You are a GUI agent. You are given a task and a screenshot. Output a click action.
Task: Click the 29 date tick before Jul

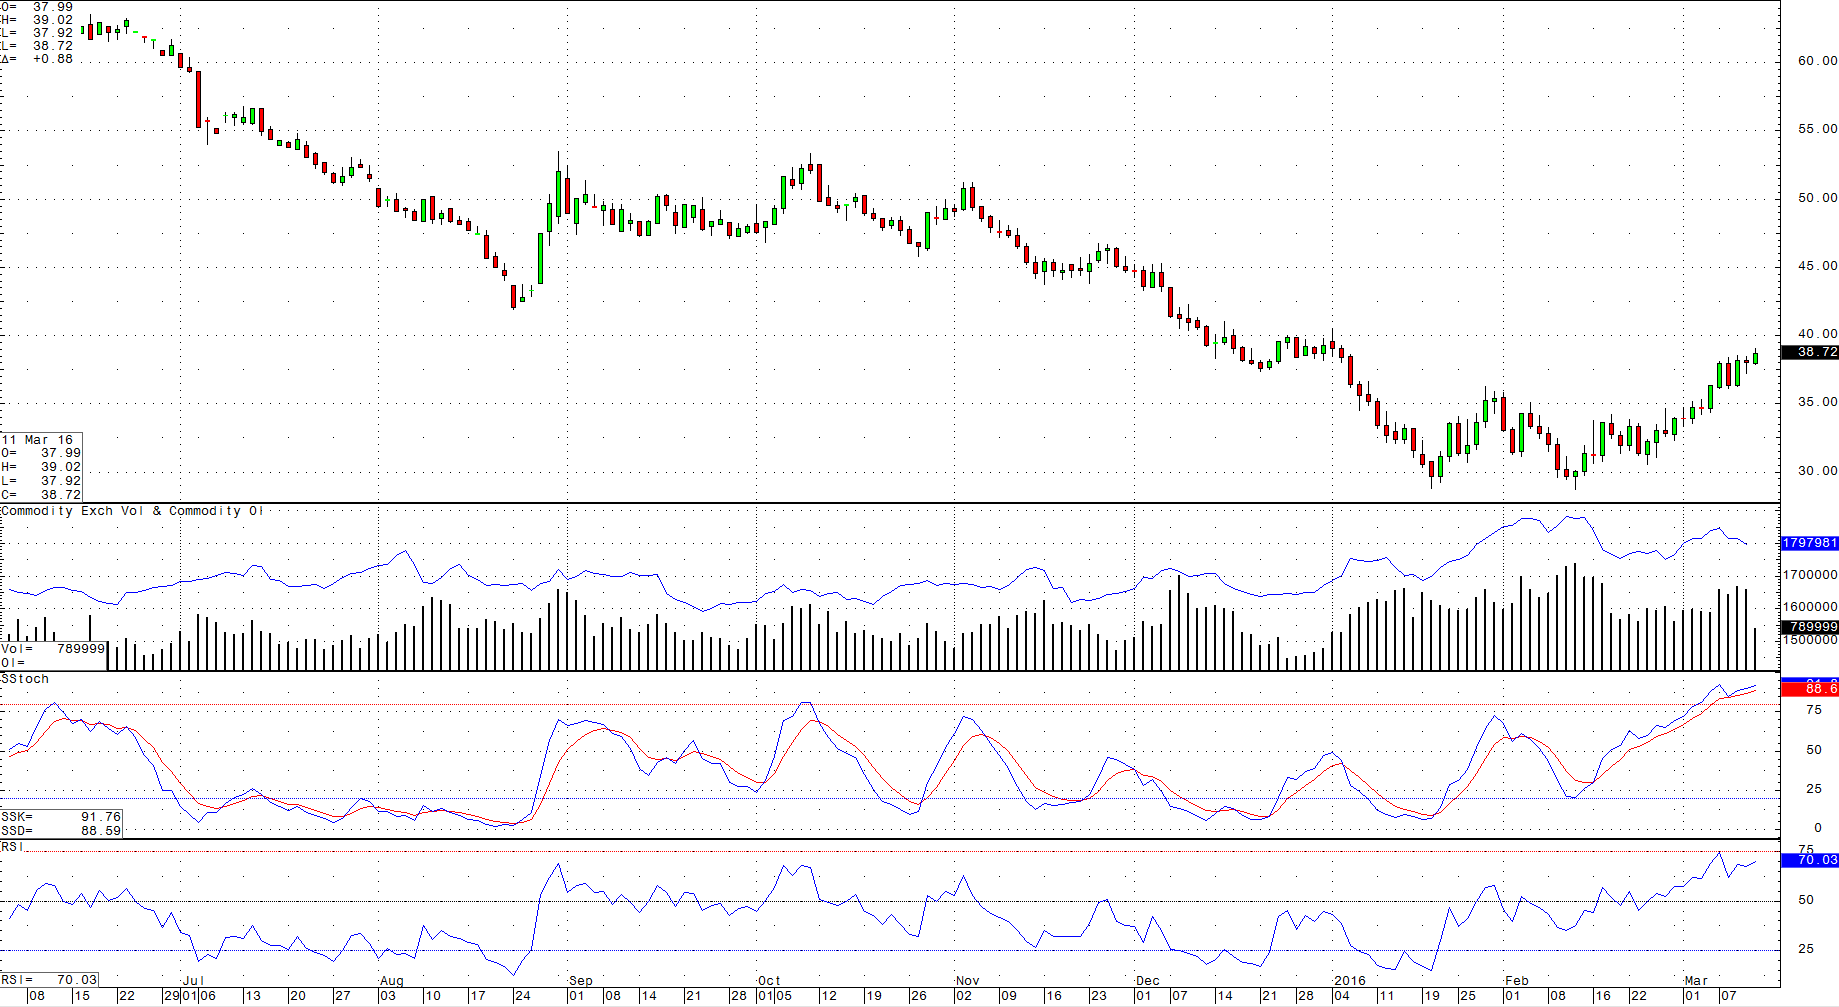tap(172, 996)
